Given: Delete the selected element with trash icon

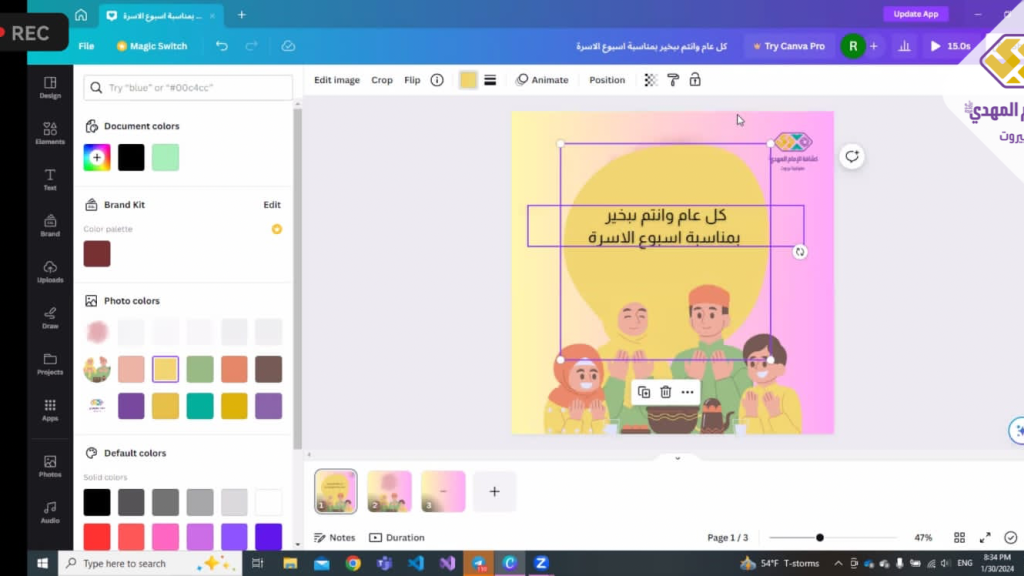Looking at the screenshot, I should coord(665,392).
